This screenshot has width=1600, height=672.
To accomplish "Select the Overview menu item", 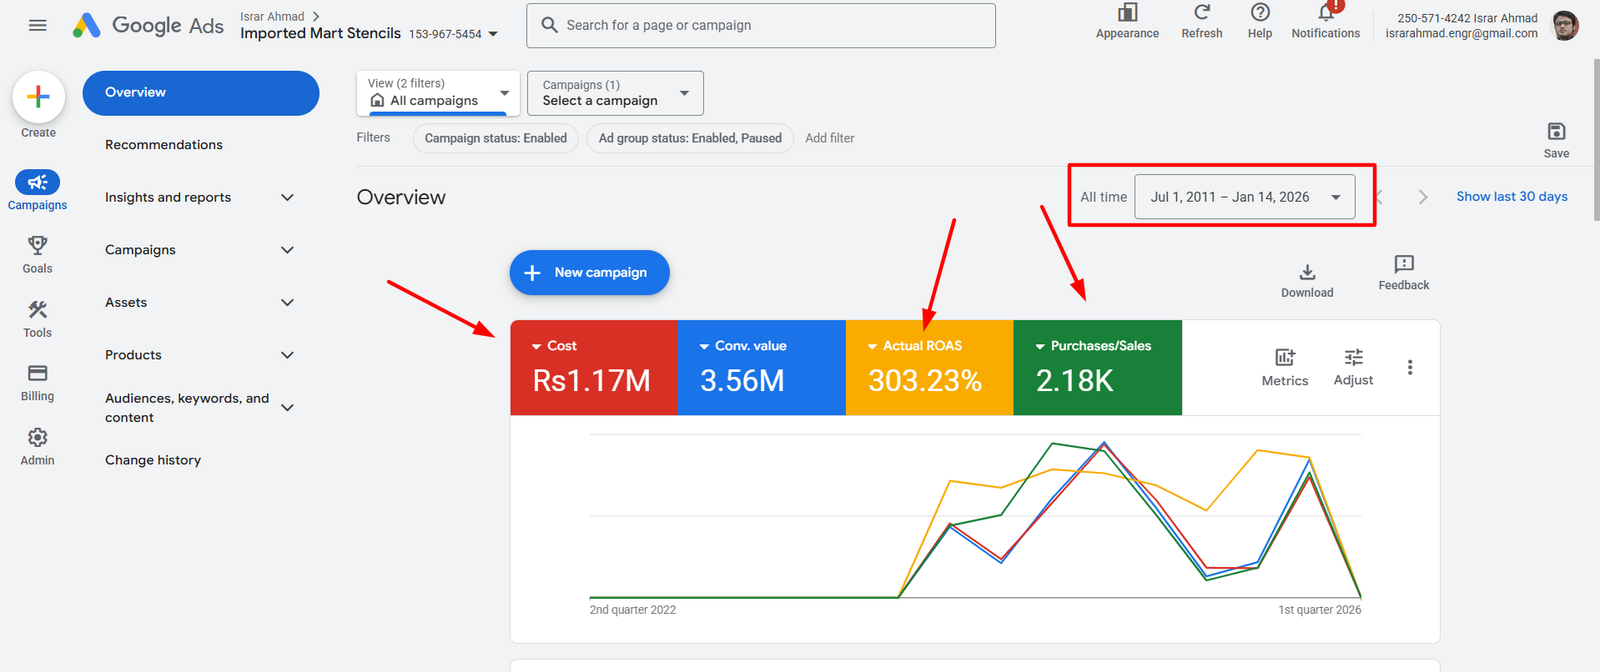I will (x=201, y=93).
